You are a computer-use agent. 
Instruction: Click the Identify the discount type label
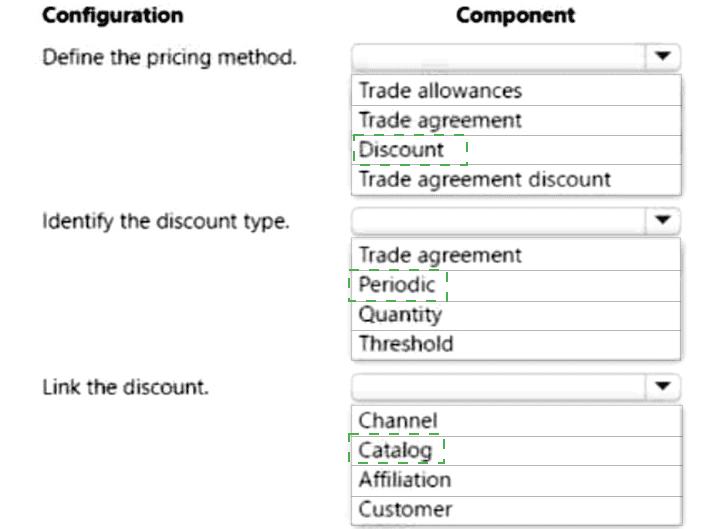[x=165, y=220]
